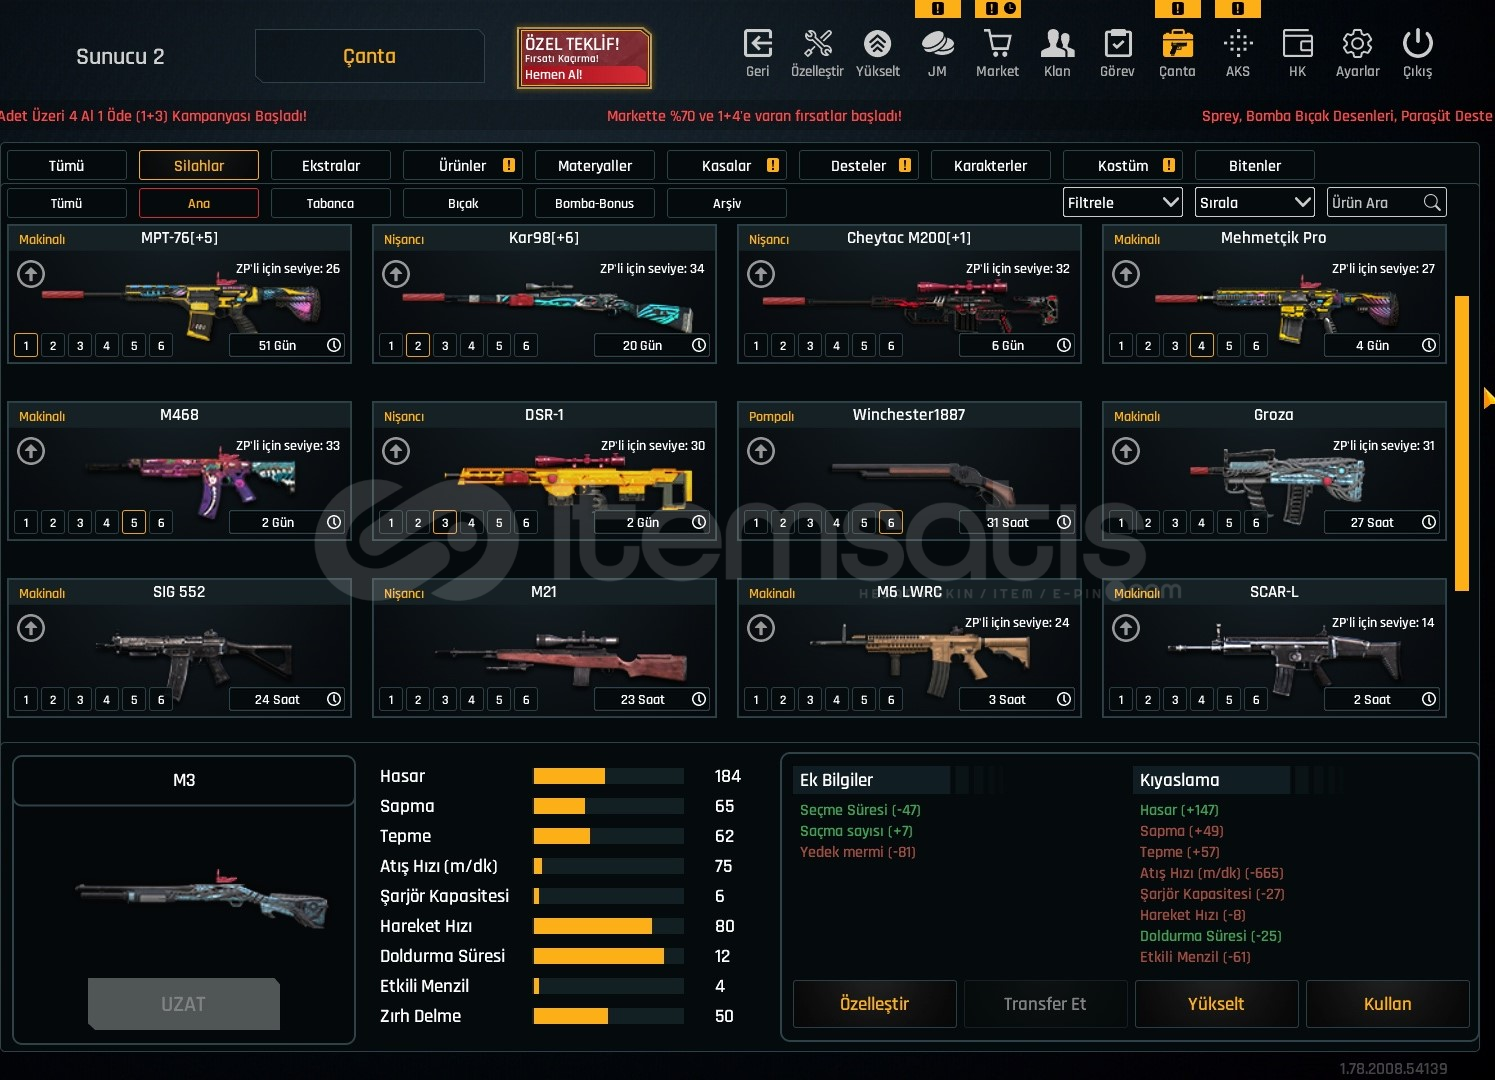Switch to the Kostüm tab
Screen dimensions: 1495x1080
tap(1123, 165)
